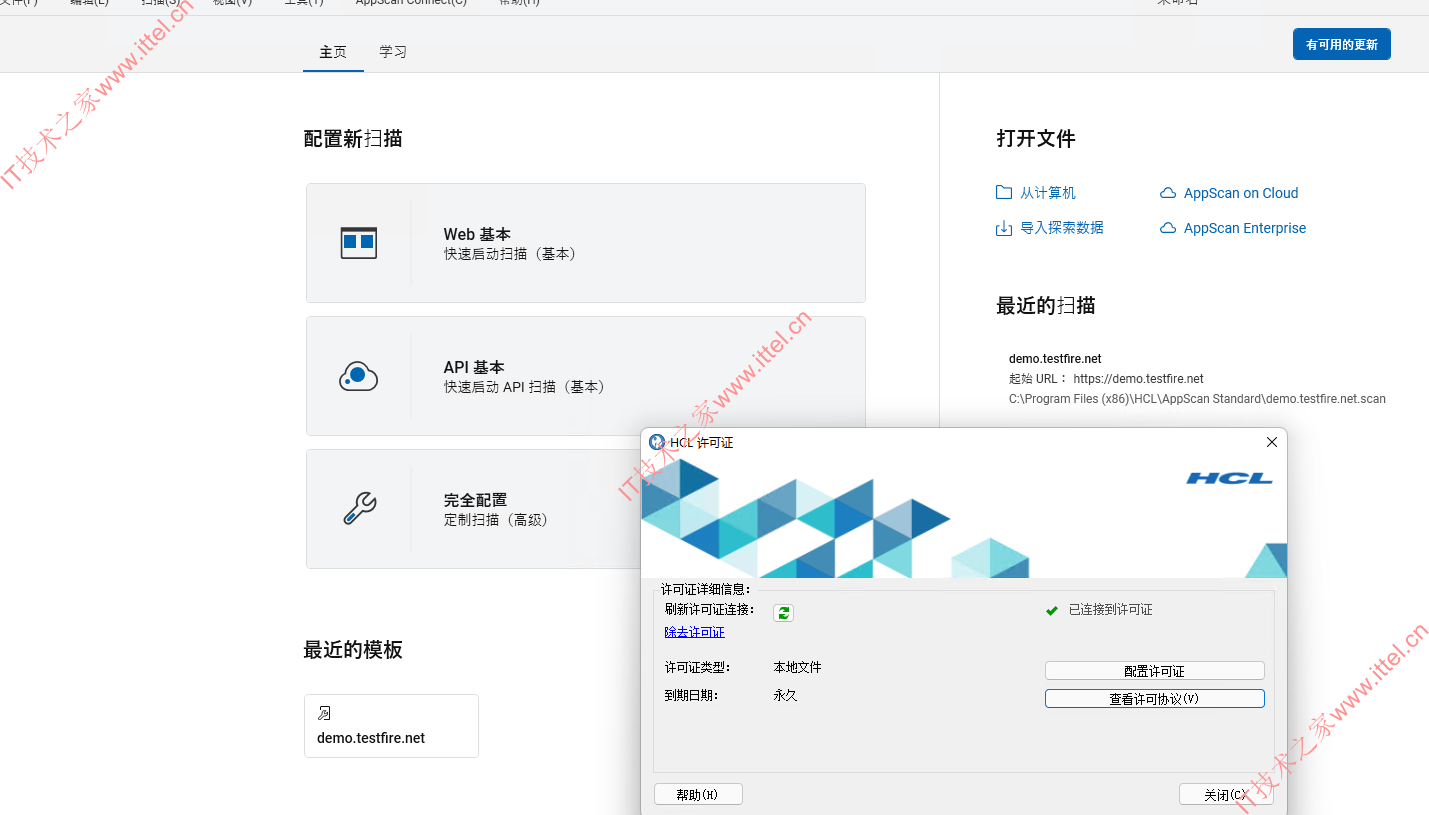The image size is (1429, 815).
Task: Open recent scan demo.testfire.net under 最近的扫描
Action: click(x=1055, y=359)
